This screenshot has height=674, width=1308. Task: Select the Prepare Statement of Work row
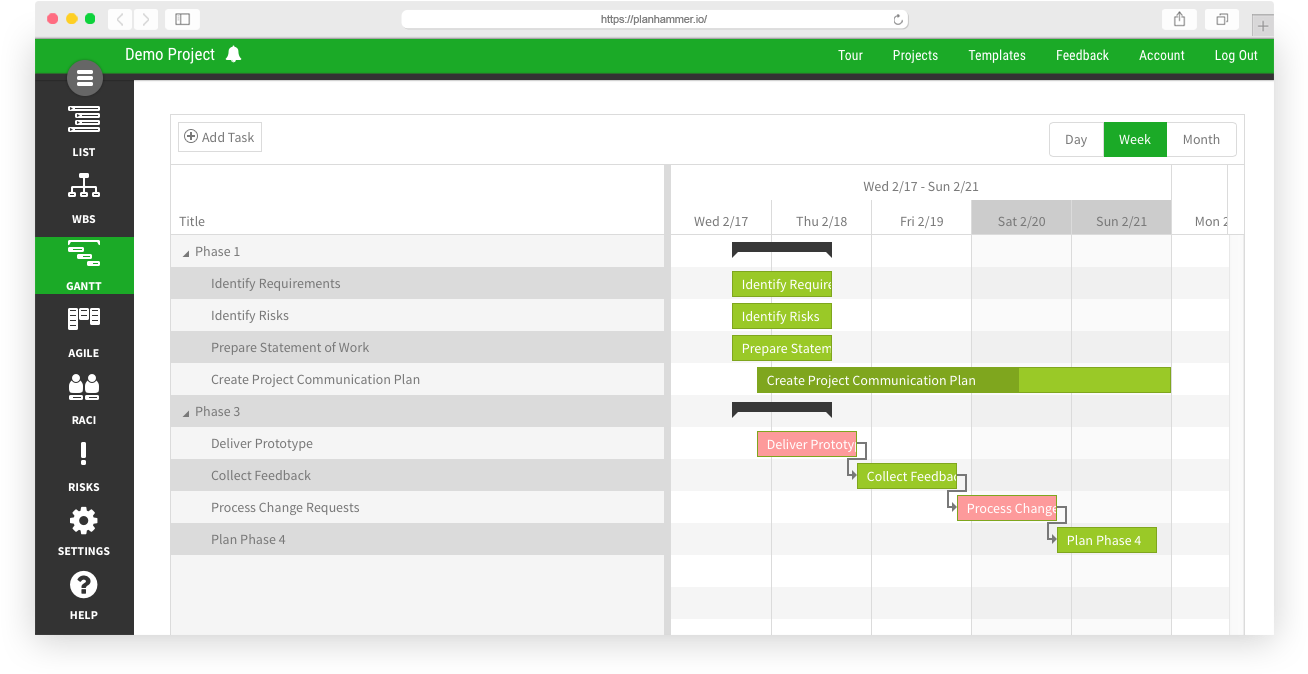(x=417, y=347)
